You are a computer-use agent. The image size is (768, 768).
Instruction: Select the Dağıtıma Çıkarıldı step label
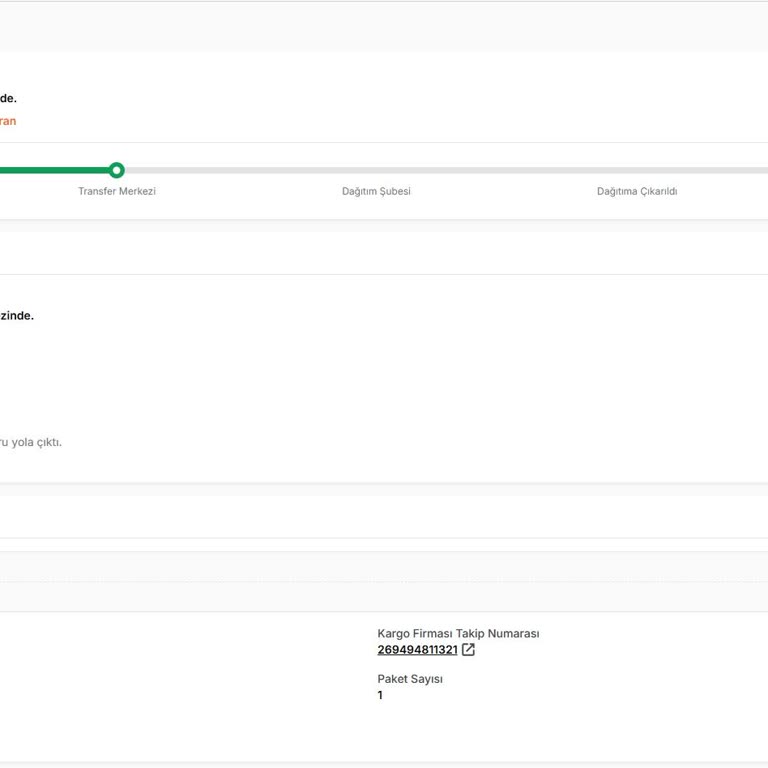pos(637,191)
